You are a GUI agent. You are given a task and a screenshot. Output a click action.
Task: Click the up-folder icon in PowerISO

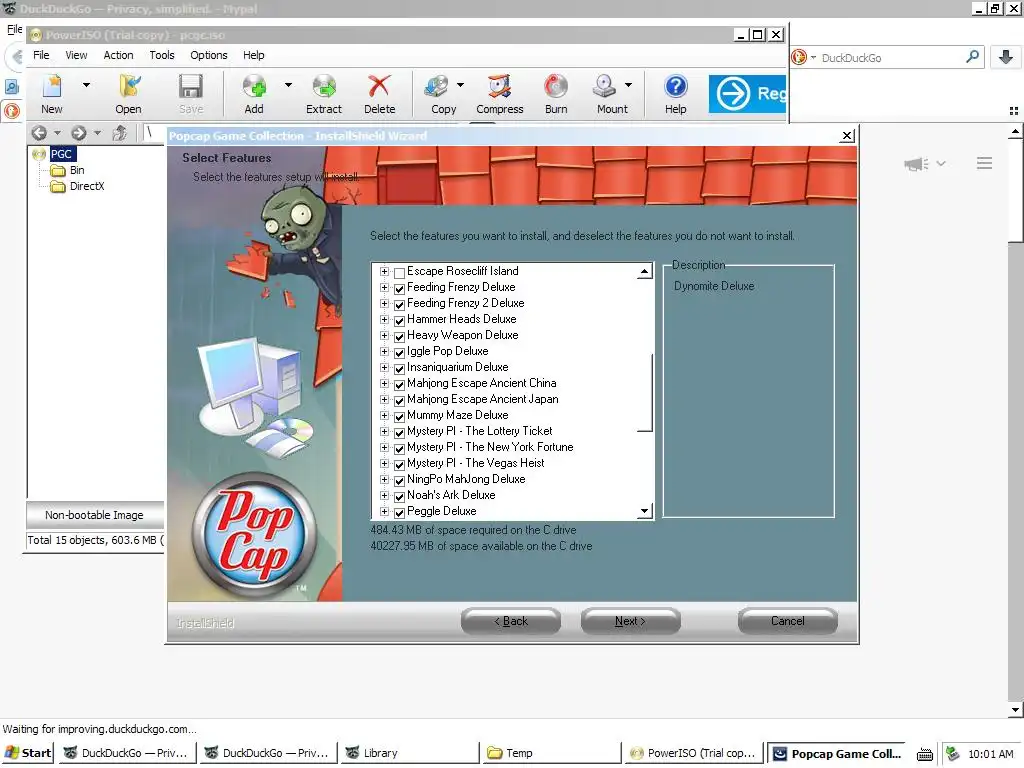click(x=120, y=133)
